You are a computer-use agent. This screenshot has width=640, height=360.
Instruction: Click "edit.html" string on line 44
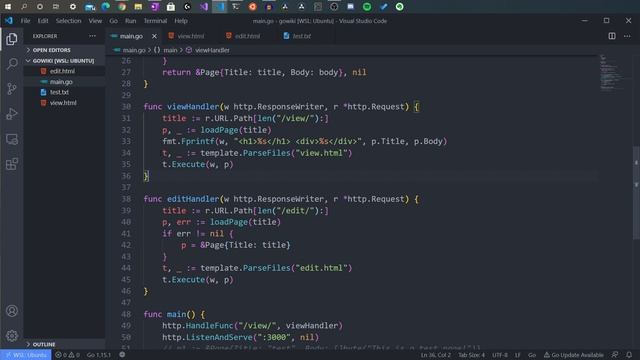pyautogui.click(x=321, y=268)
